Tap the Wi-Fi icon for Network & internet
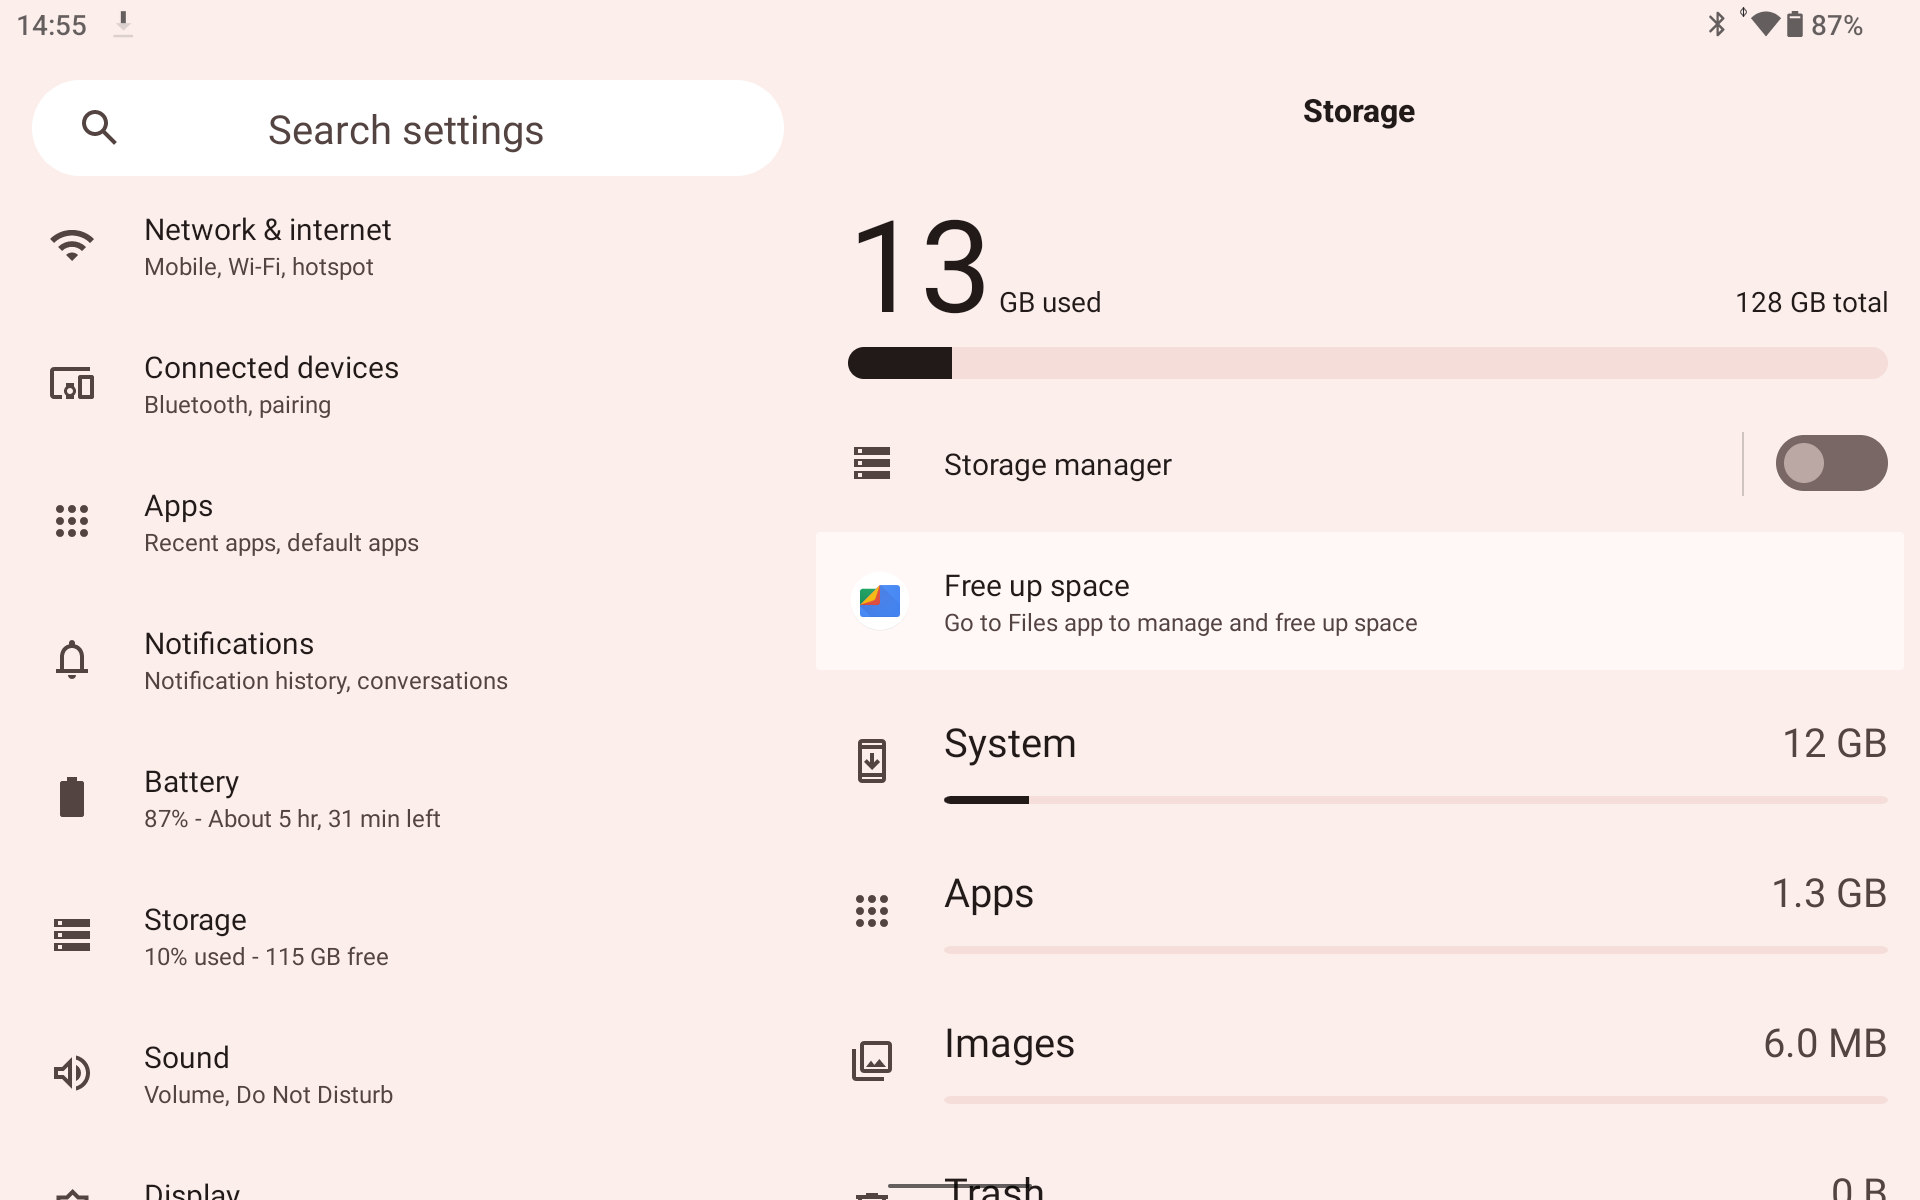 pos(72,245)
